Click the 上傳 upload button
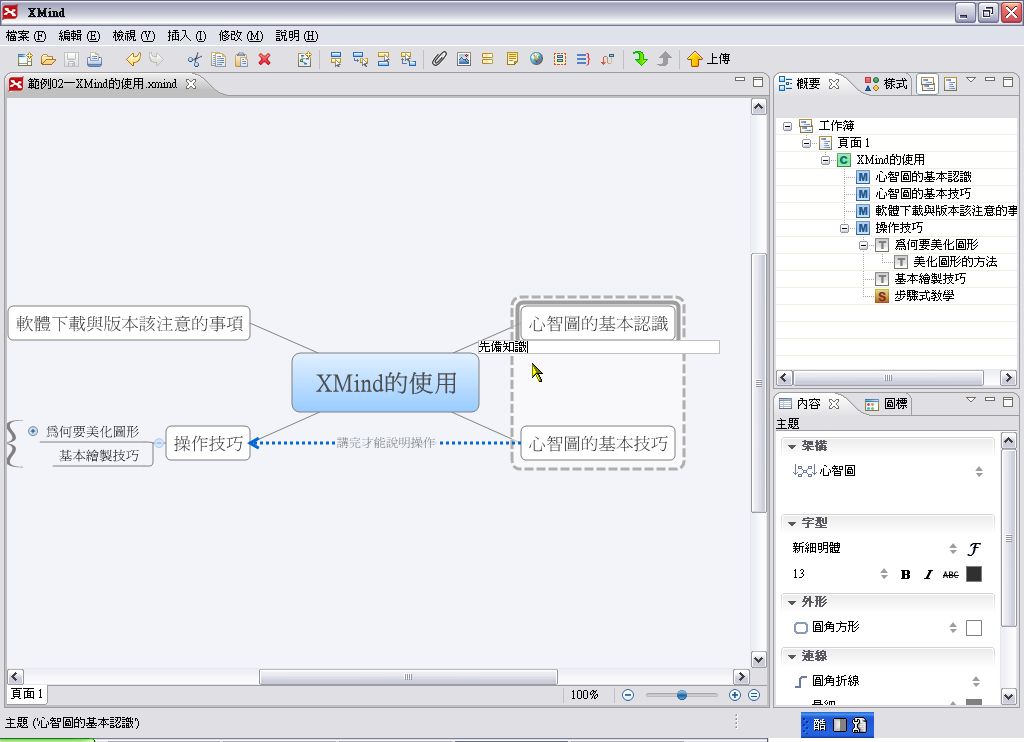Screen dimensions: 1024x742 pyautogui.click(x=709, y=59)
